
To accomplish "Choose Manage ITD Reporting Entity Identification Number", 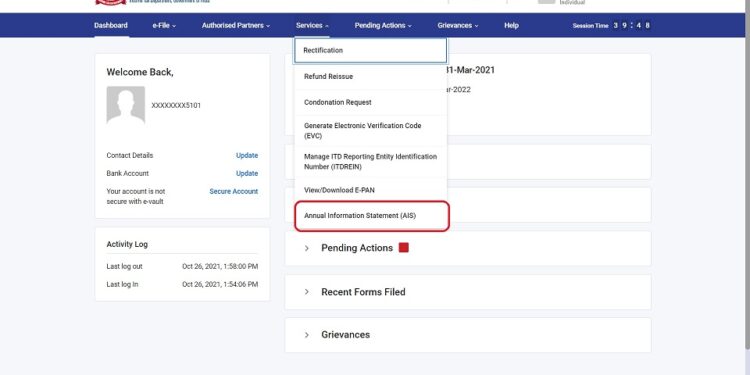I will [371, 162].
